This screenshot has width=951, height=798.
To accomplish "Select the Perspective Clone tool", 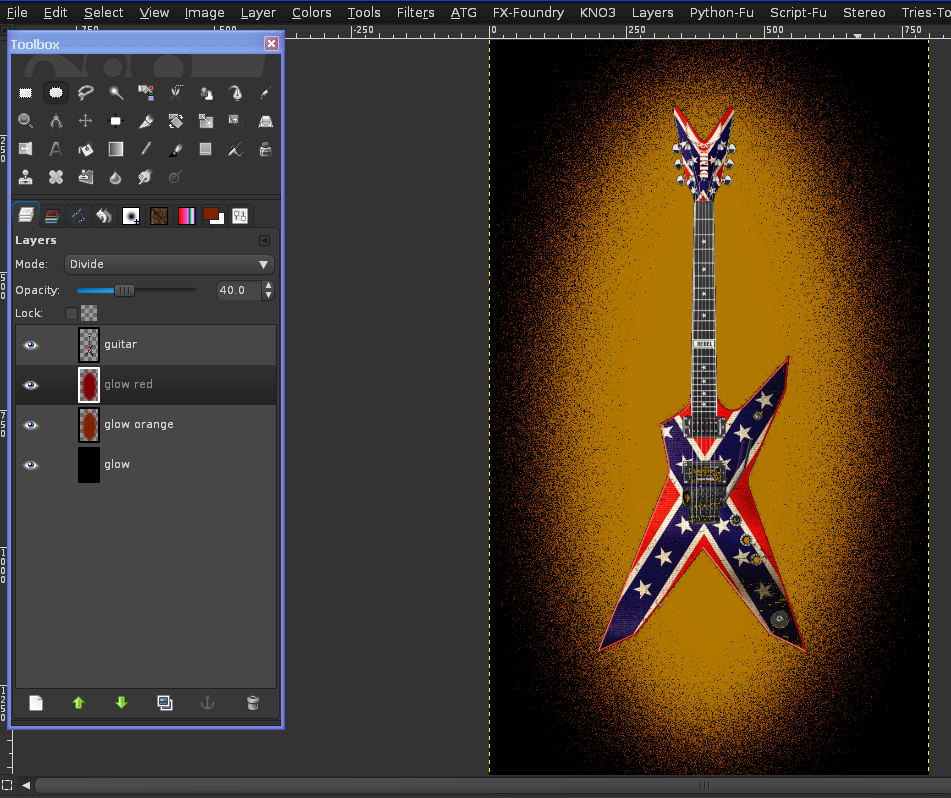I will 86,177.
